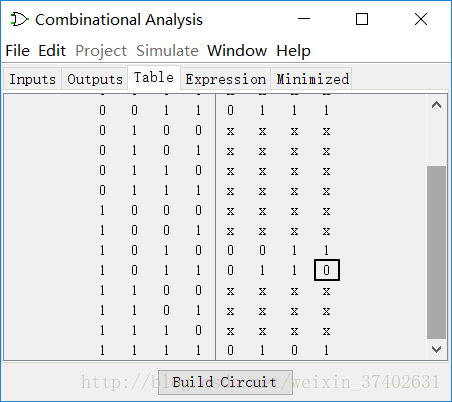
Task: Open the Edit menu
Action: click(52, 51)
